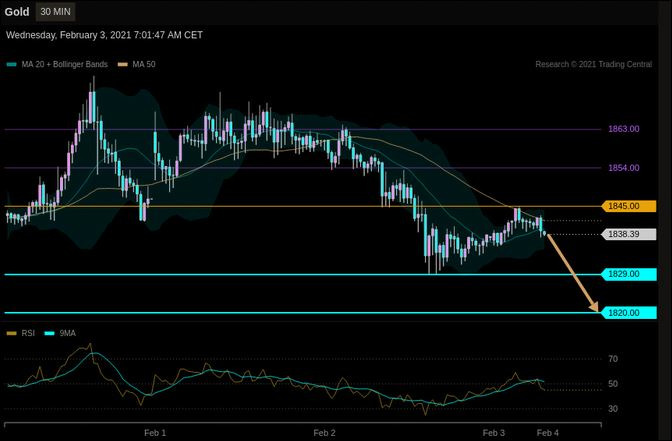672x441 pixels.
Task: Click the Research © 2021 Trading Central credit
Action: [x=594, y=64]
